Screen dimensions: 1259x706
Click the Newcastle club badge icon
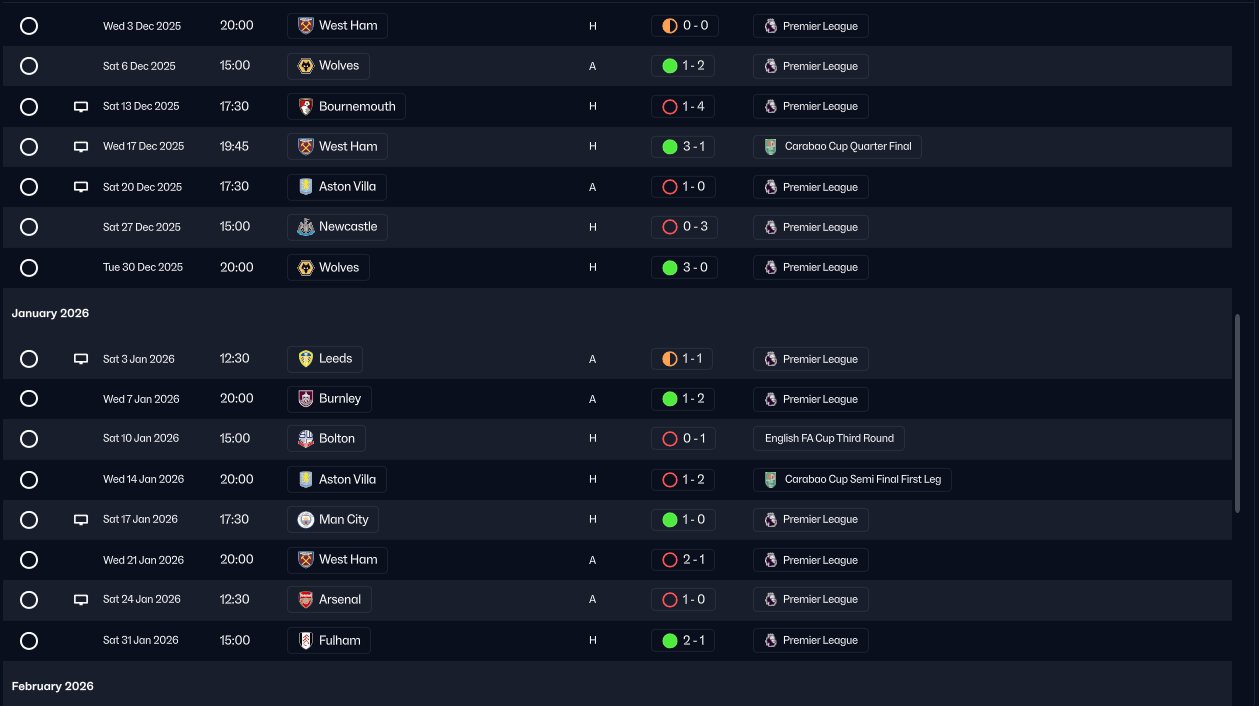coord(306,227)
